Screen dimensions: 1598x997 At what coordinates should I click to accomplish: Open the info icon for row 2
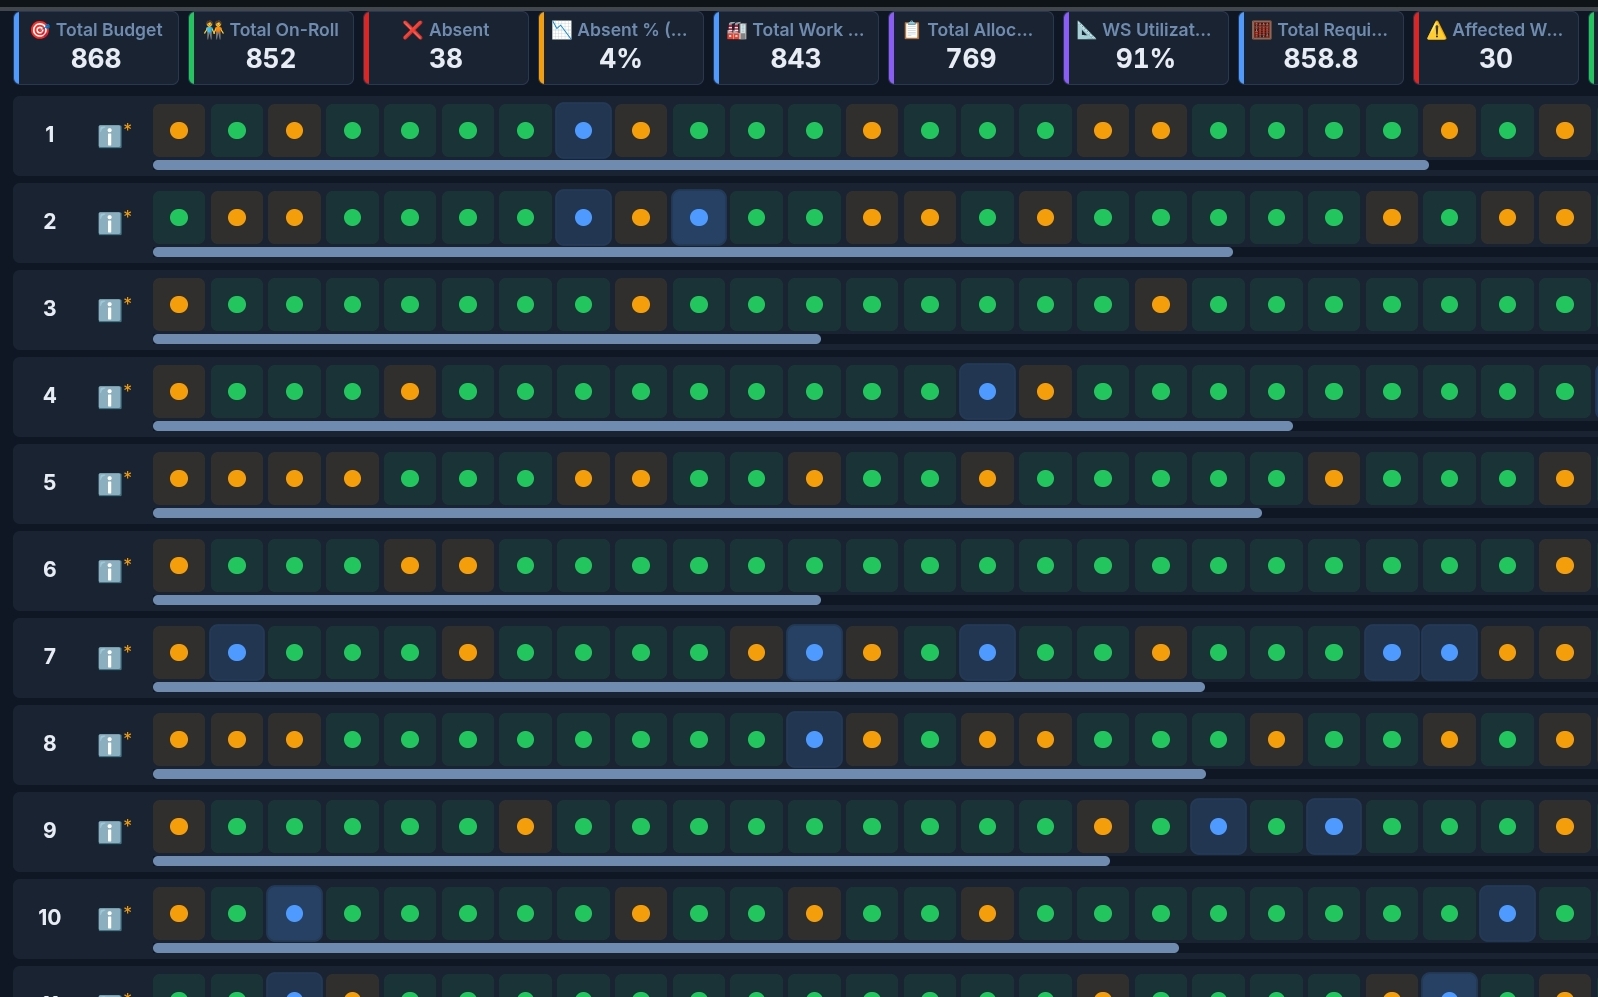(109, 223)
